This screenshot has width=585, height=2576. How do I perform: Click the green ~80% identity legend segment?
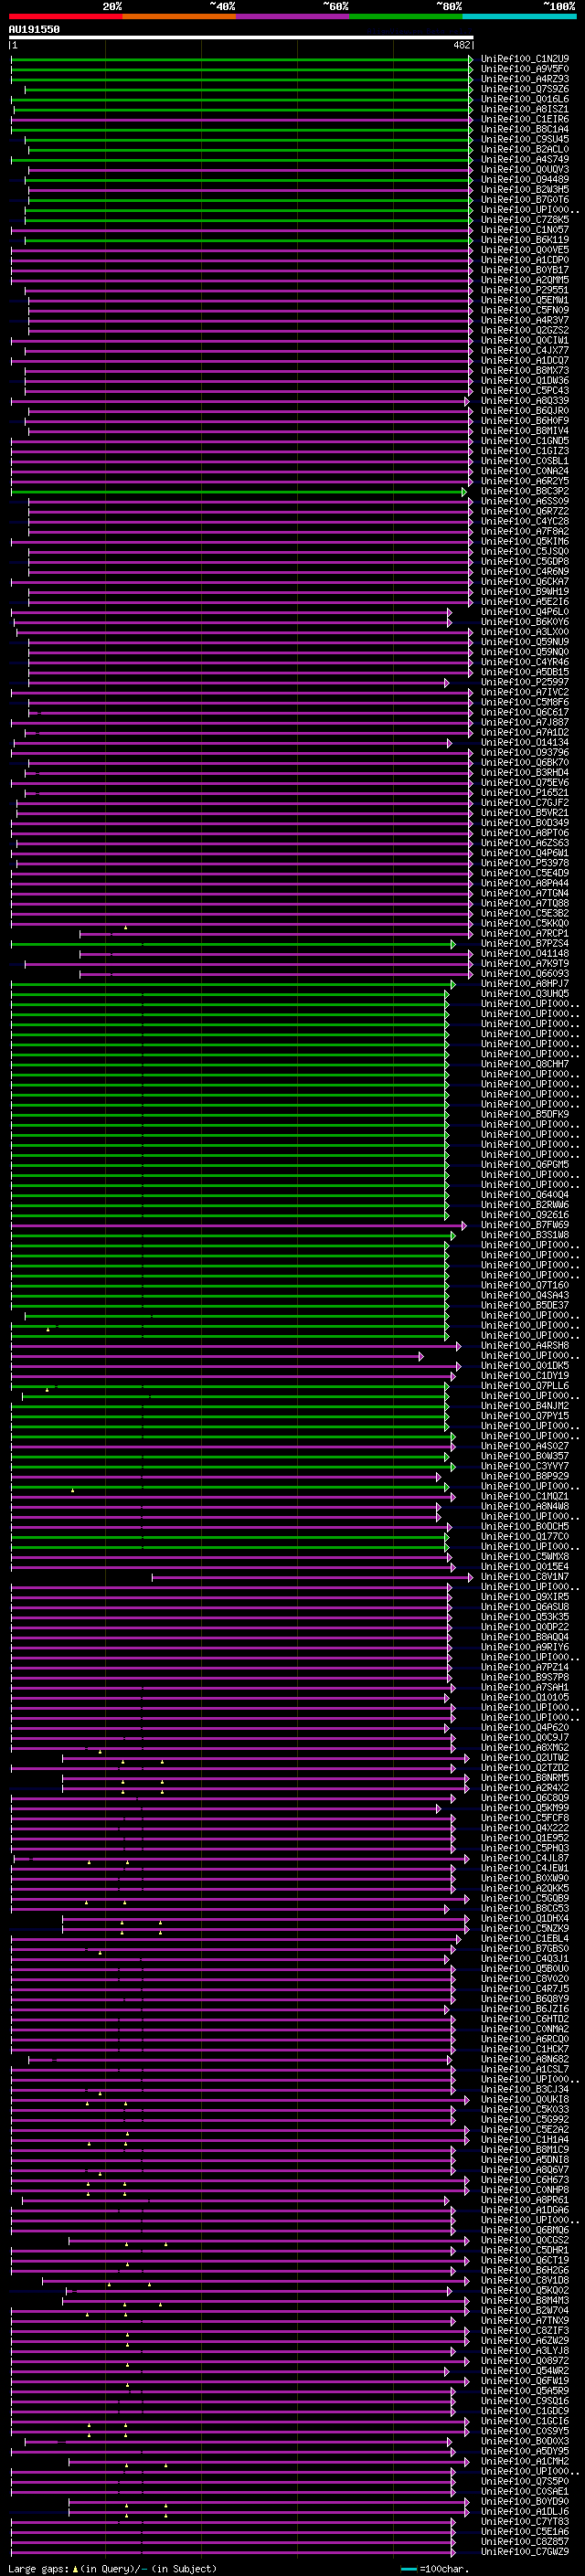(406, 16)
